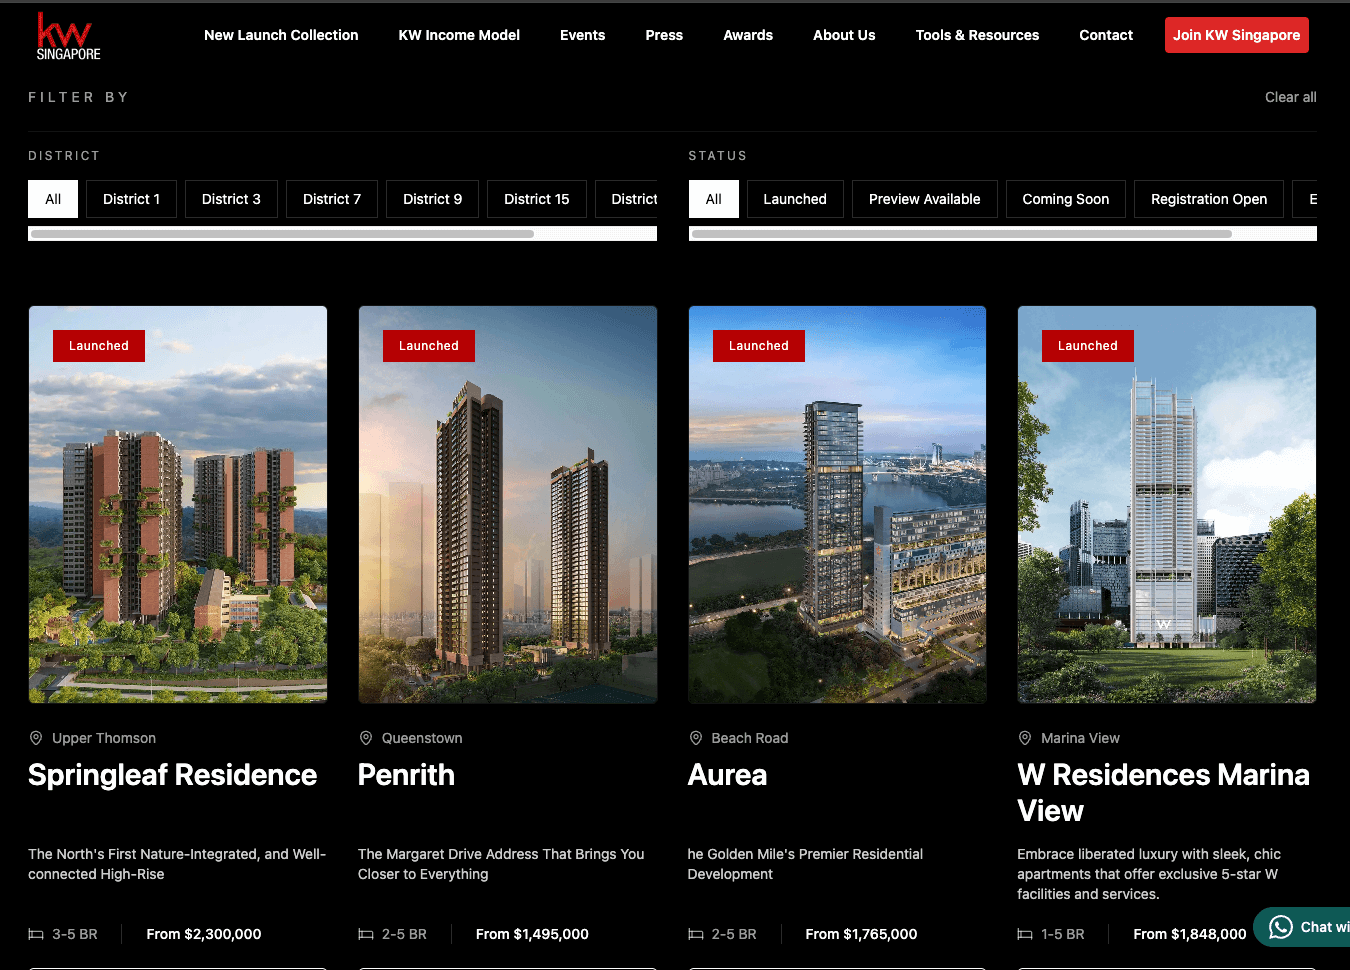Open the New Launch Collection menu

tap(281, 35)
